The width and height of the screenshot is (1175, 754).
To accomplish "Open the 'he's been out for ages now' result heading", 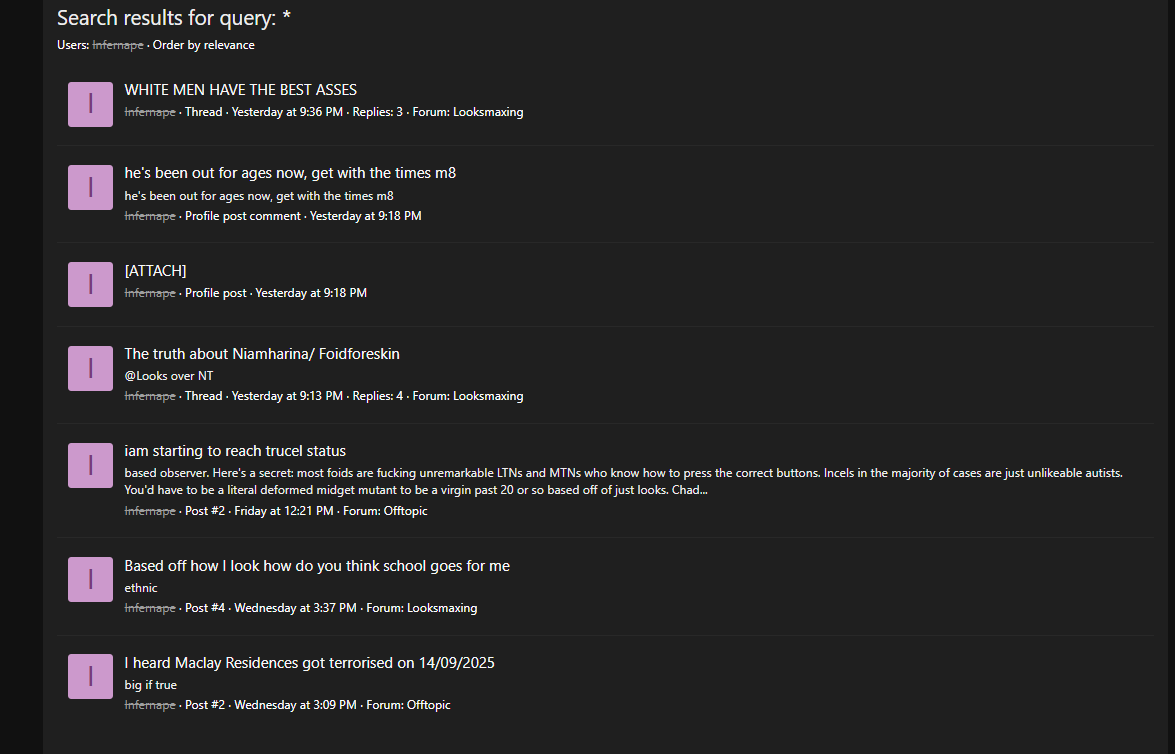I will coord(290,173).
